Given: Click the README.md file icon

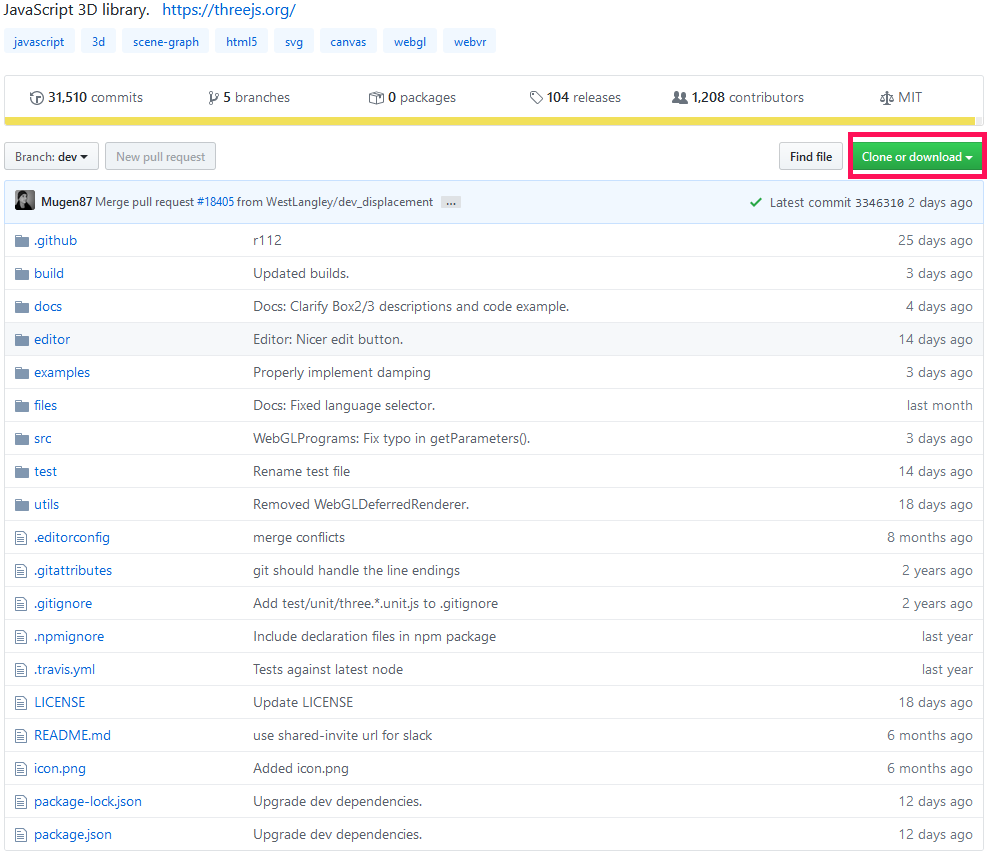Looking at the screenshot, I should click(21, 736).
